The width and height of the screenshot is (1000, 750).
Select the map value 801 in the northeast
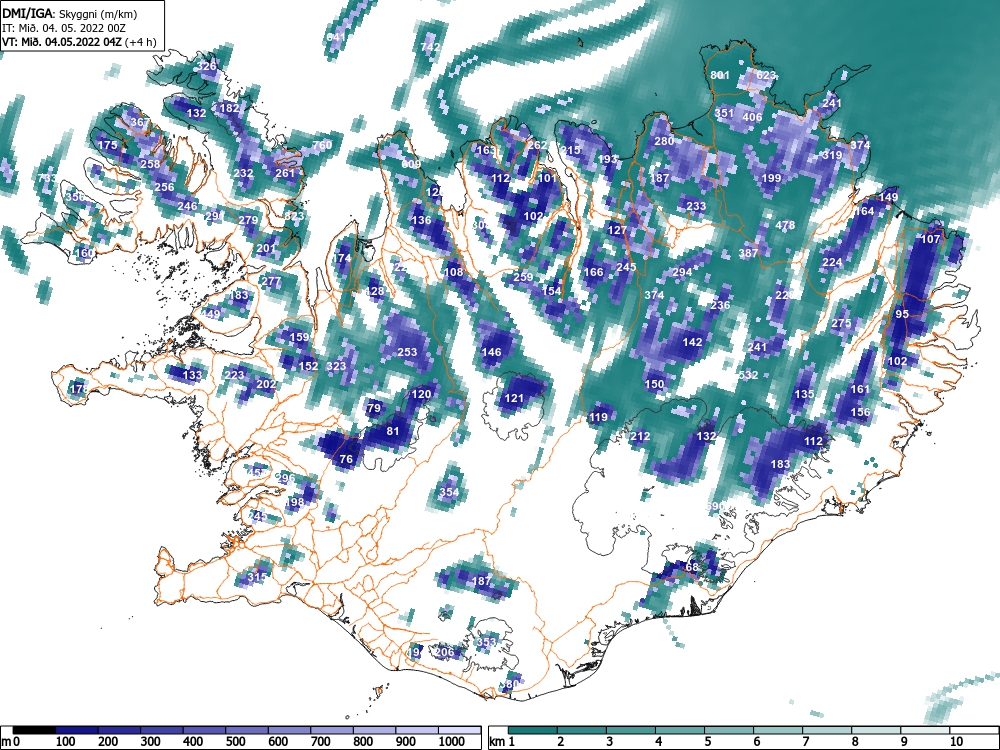coord(720,75)
